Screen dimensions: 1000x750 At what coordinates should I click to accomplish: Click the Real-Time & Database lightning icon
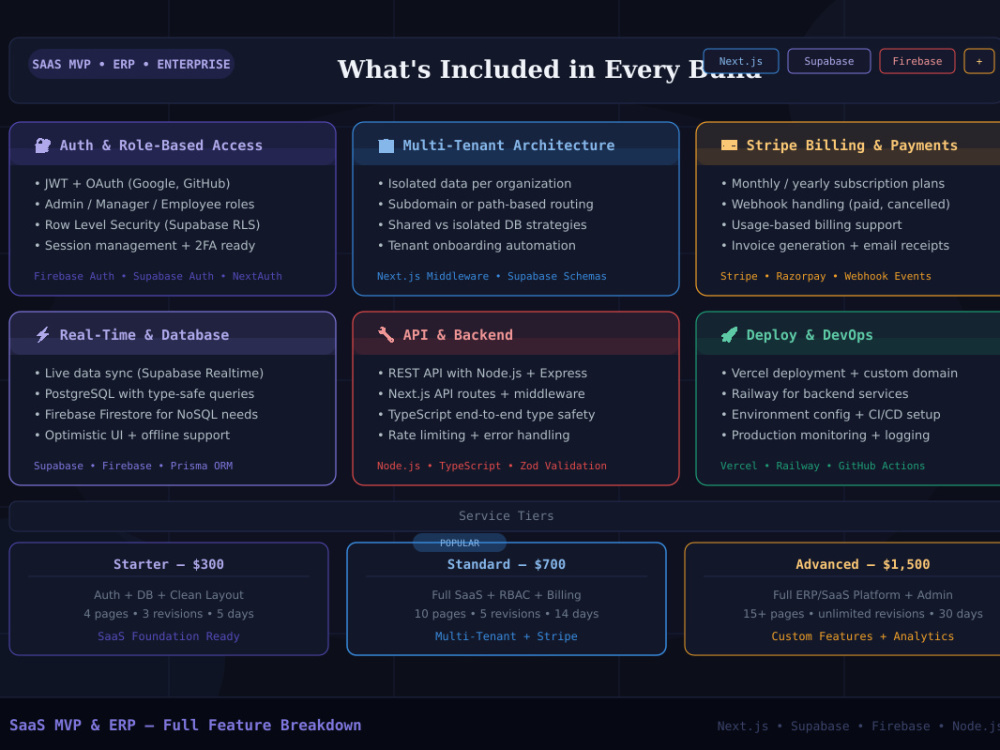click(x=43, y=335)
